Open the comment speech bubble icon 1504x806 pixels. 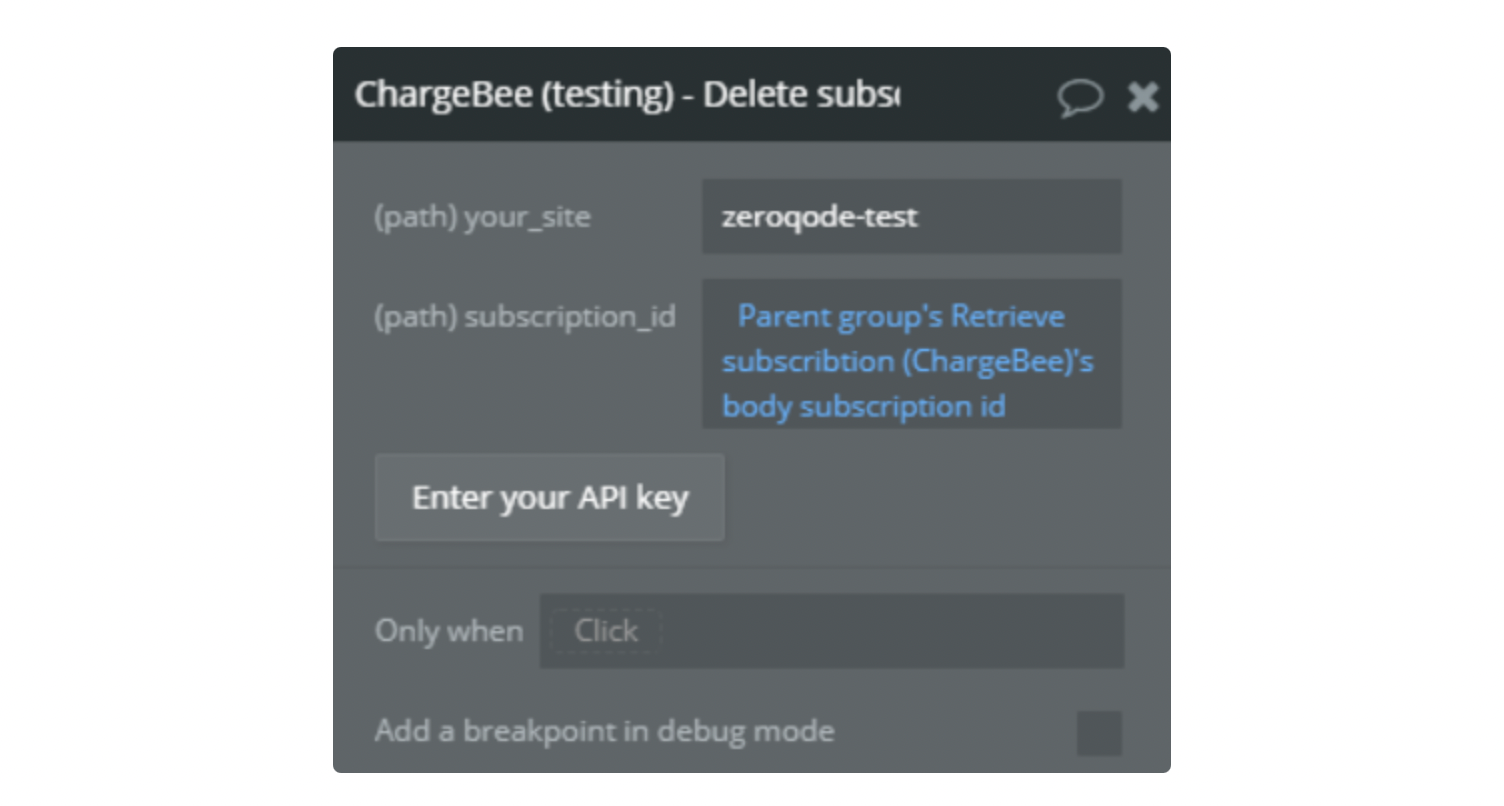1081,97
